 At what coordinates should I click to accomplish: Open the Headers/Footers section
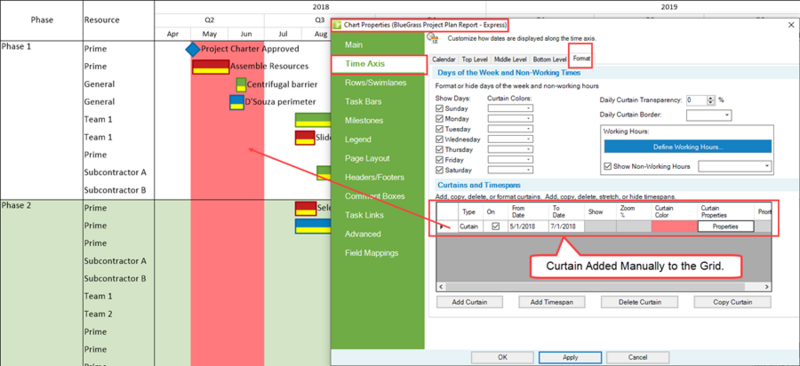pos(374,177)
